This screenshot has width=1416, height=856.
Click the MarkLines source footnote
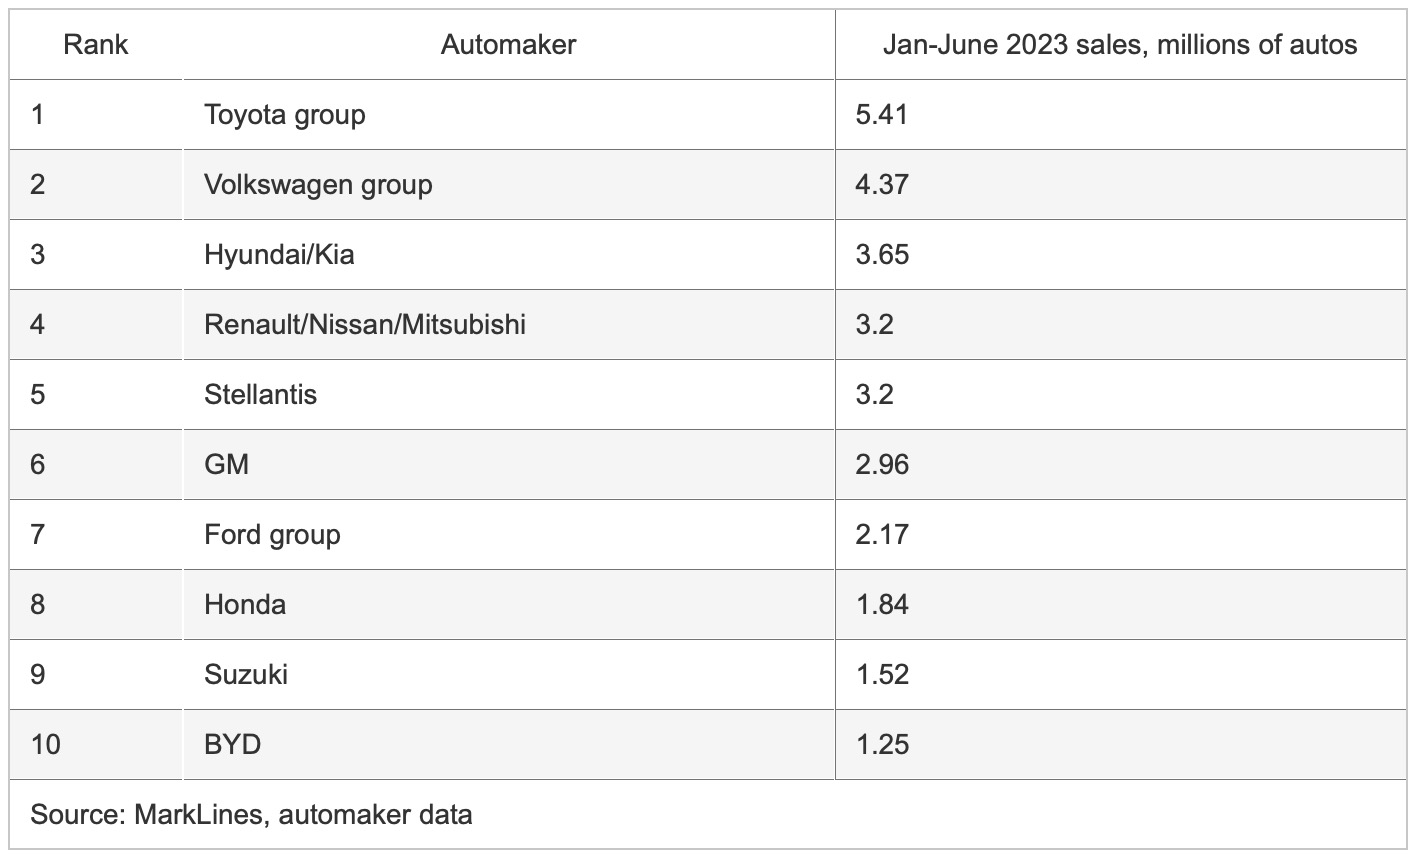(x=251, y=814)
